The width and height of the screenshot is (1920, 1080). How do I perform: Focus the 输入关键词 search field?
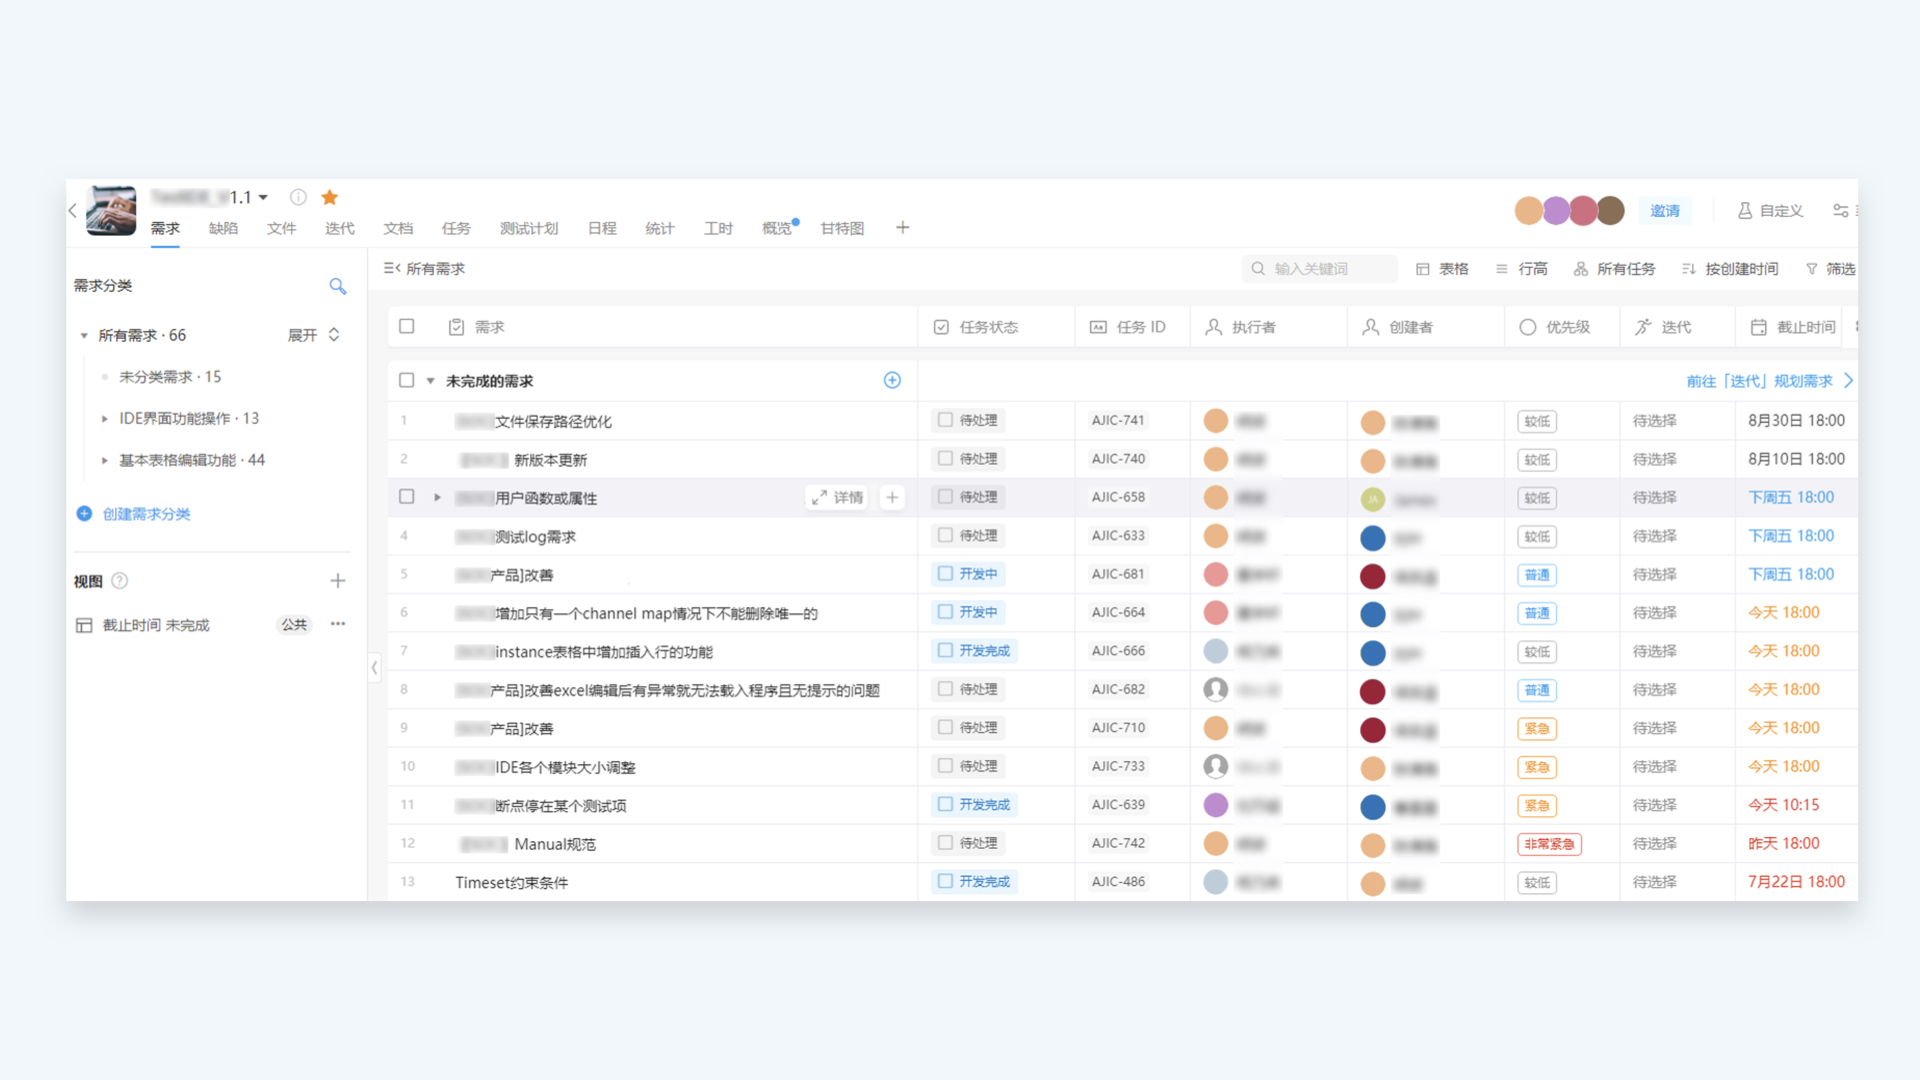pyautogui.click(x=1320, y=269)
